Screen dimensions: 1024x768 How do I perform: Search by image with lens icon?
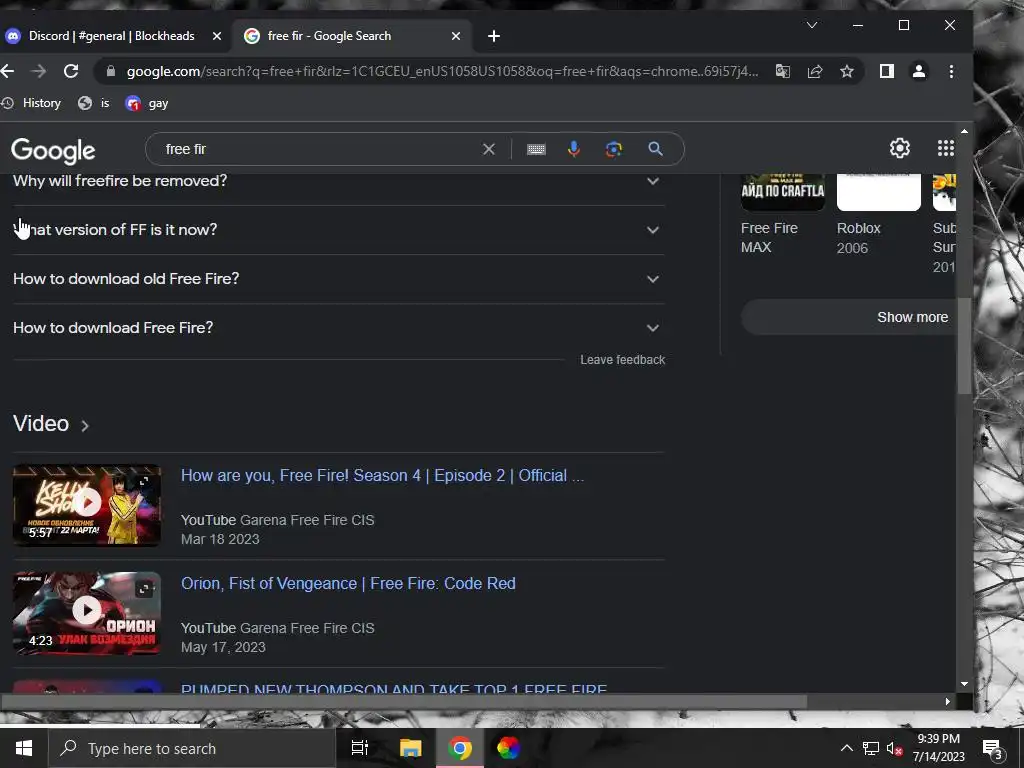[613, 149]
